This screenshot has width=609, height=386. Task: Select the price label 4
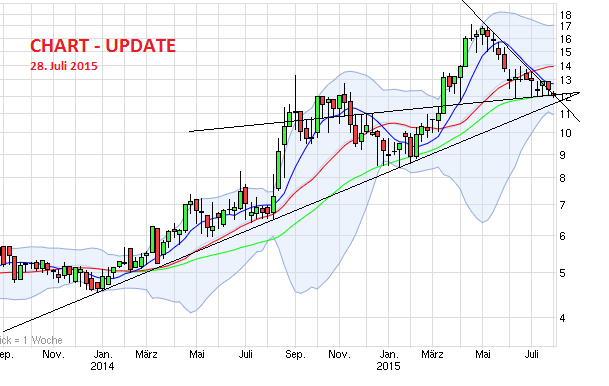tap(563, 318)
